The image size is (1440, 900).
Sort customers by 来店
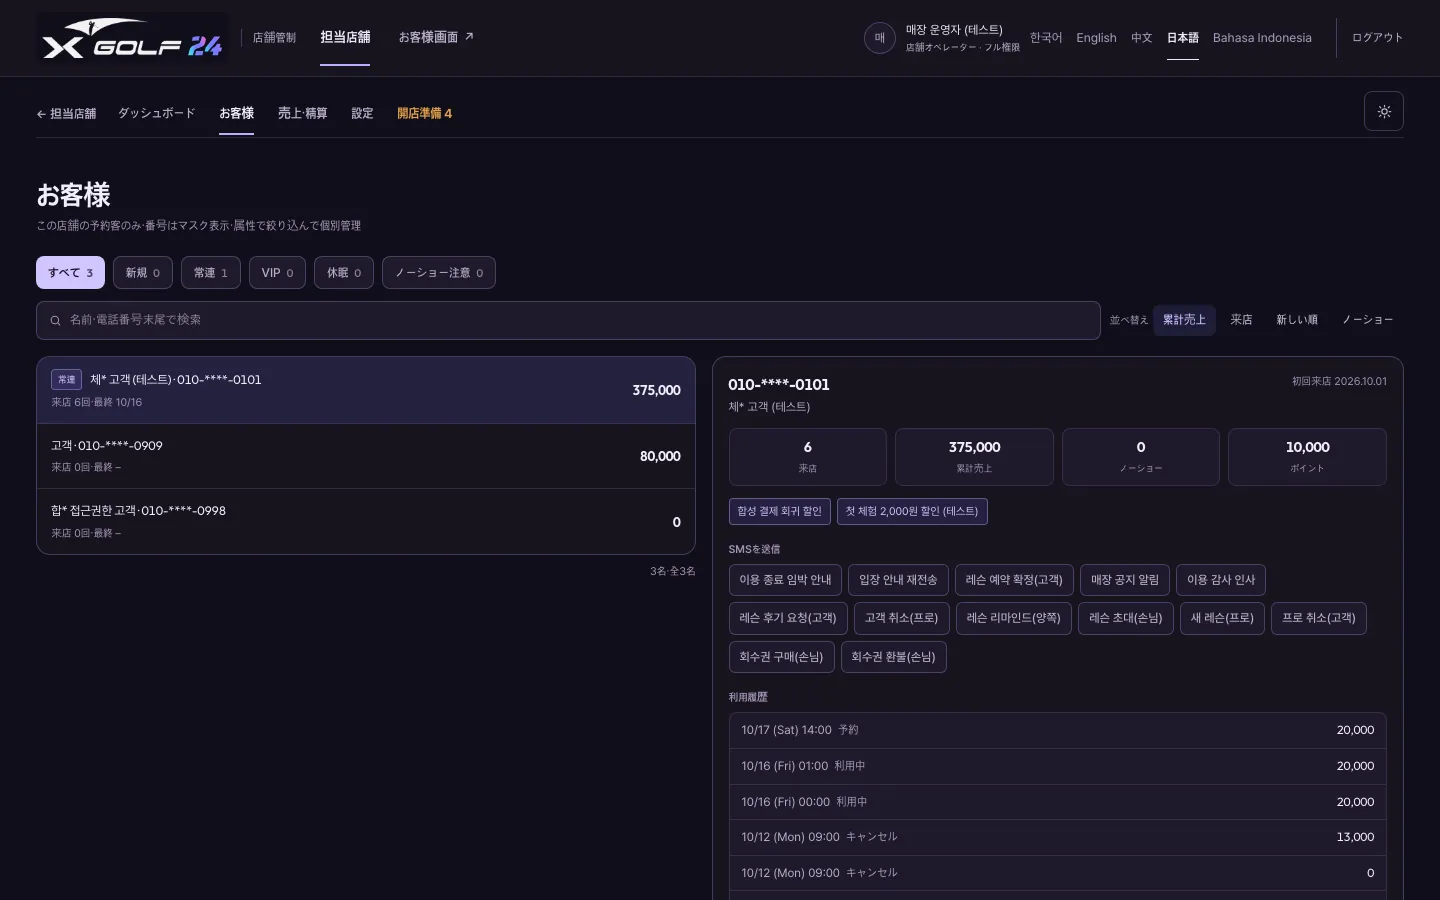[x=1241, y=320]
